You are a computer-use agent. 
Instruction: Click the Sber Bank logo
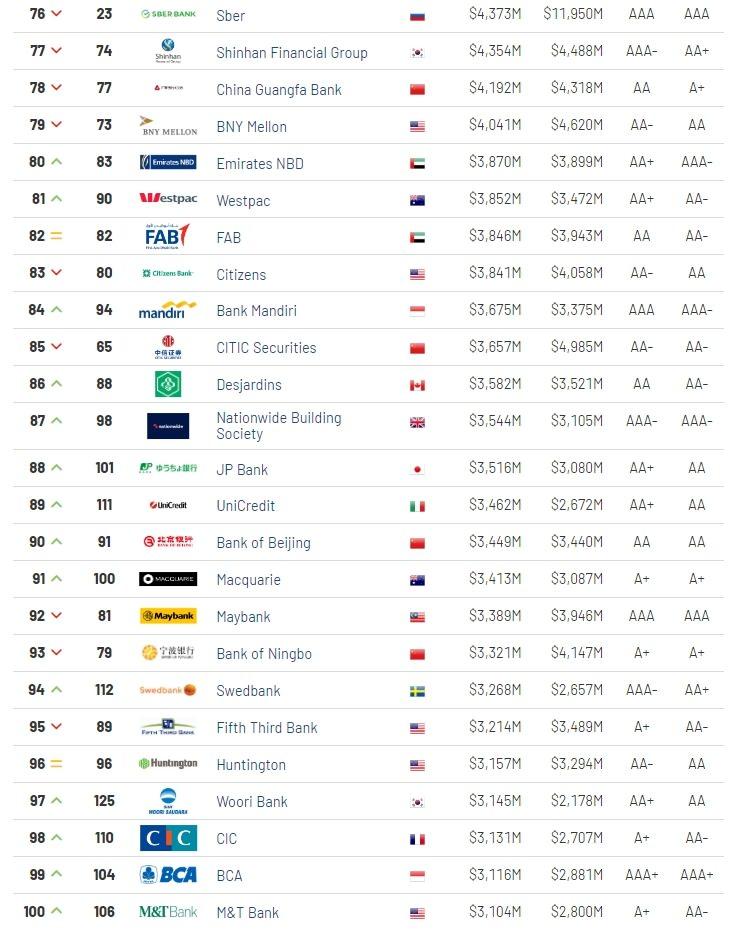click(x=168, y=14)
